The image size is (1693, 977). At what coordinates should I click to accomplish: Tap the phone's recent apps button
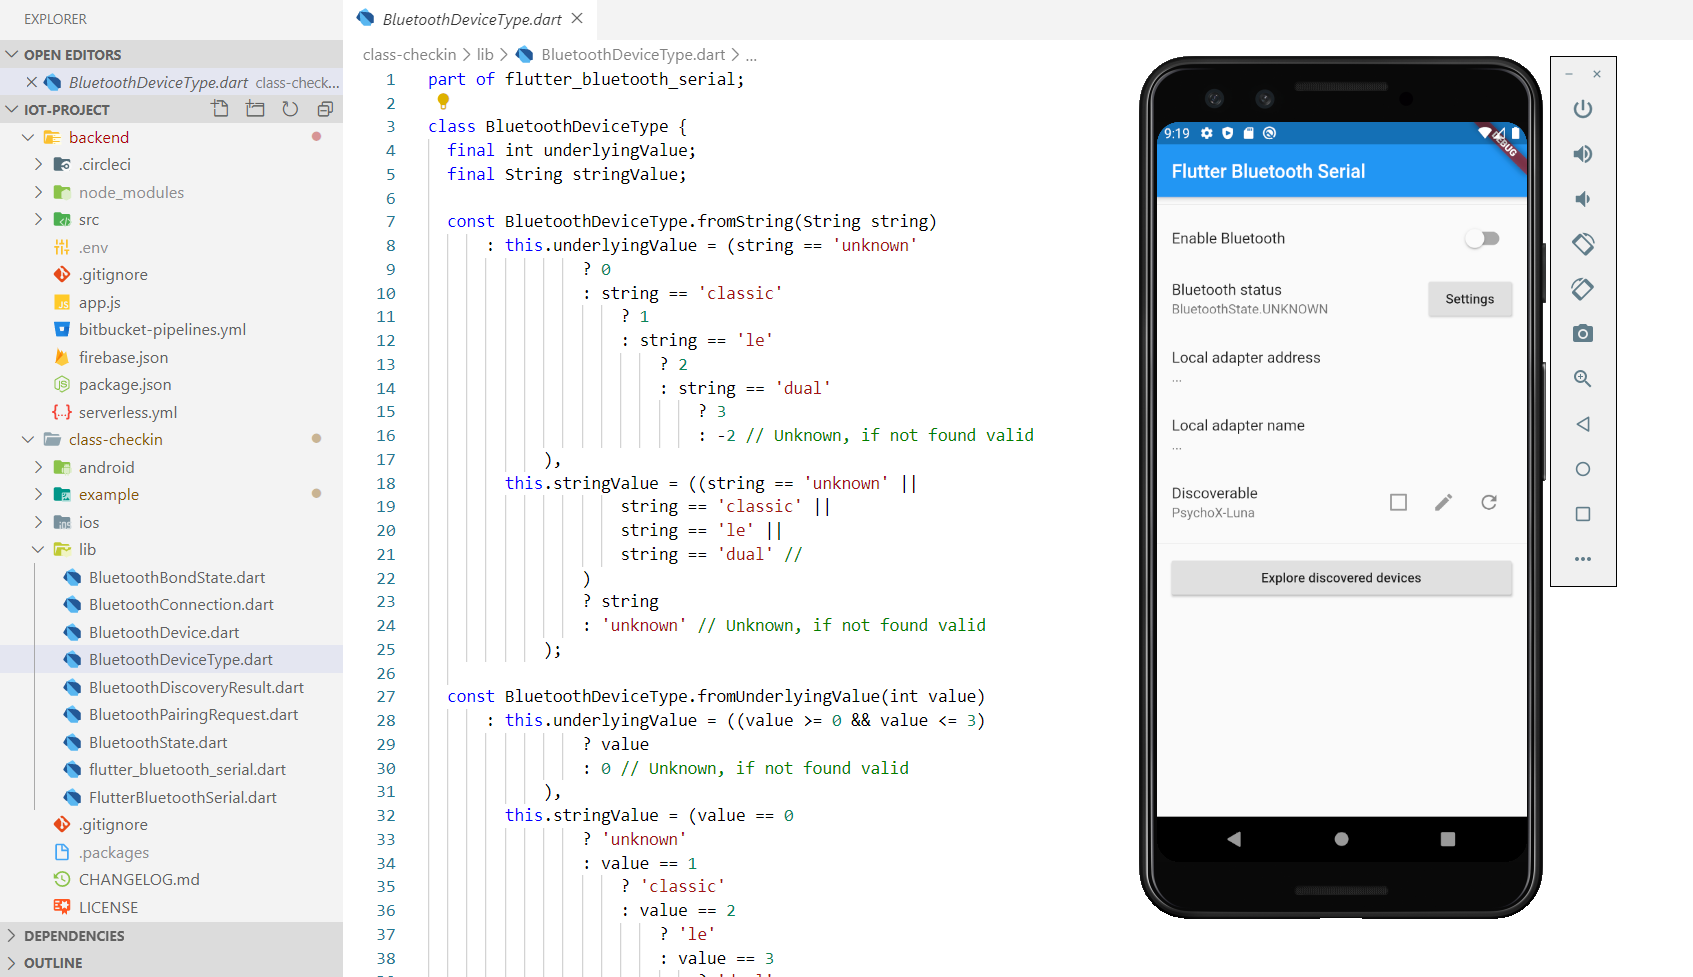tap(1448, 839)
